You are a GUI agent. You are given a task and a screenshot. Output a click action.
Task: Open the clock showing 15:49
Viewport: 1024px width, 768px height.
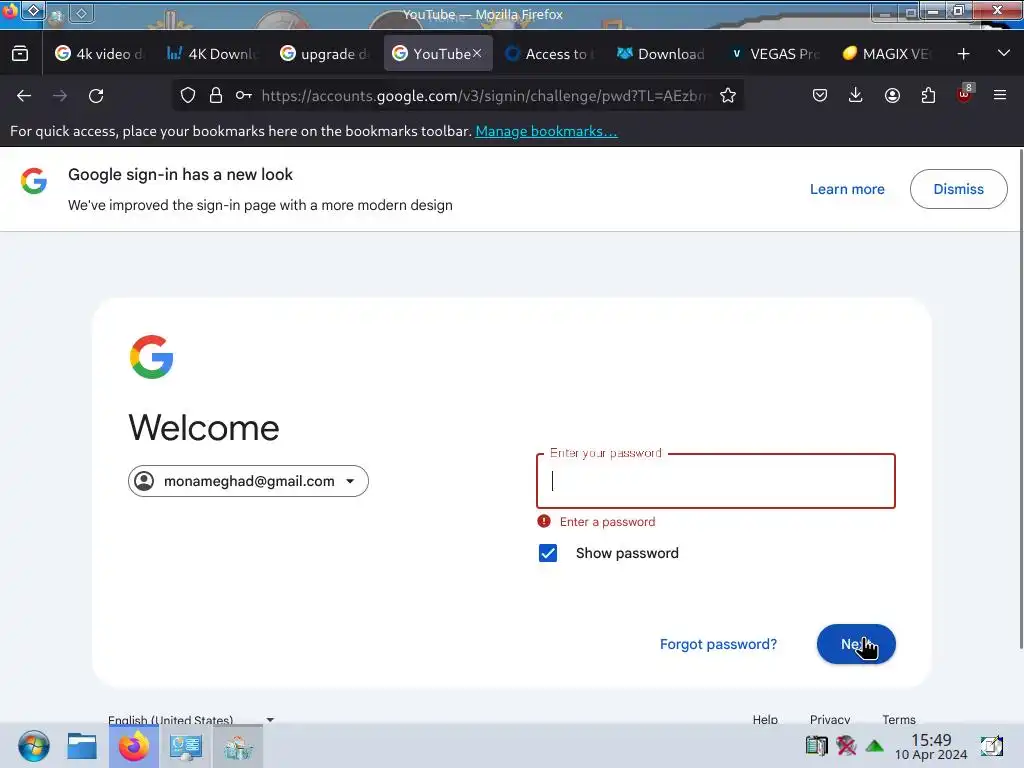tap(931, 746)
